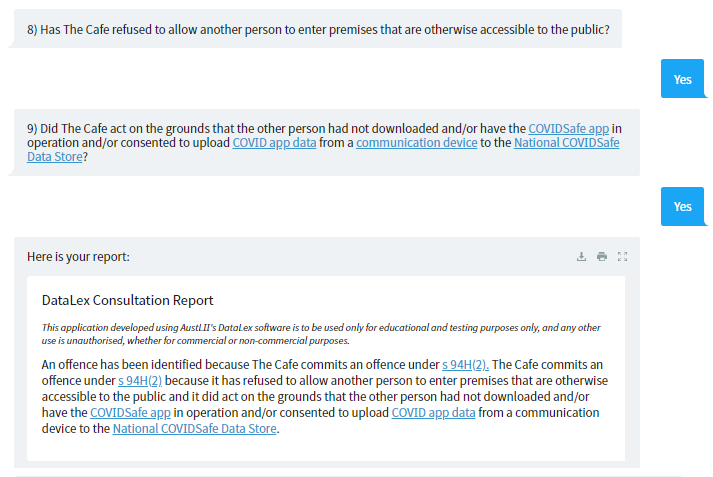Screen dimensions: 713x477
Task: Select the Yes answer to question 9
Action: (x=683, y=206)
